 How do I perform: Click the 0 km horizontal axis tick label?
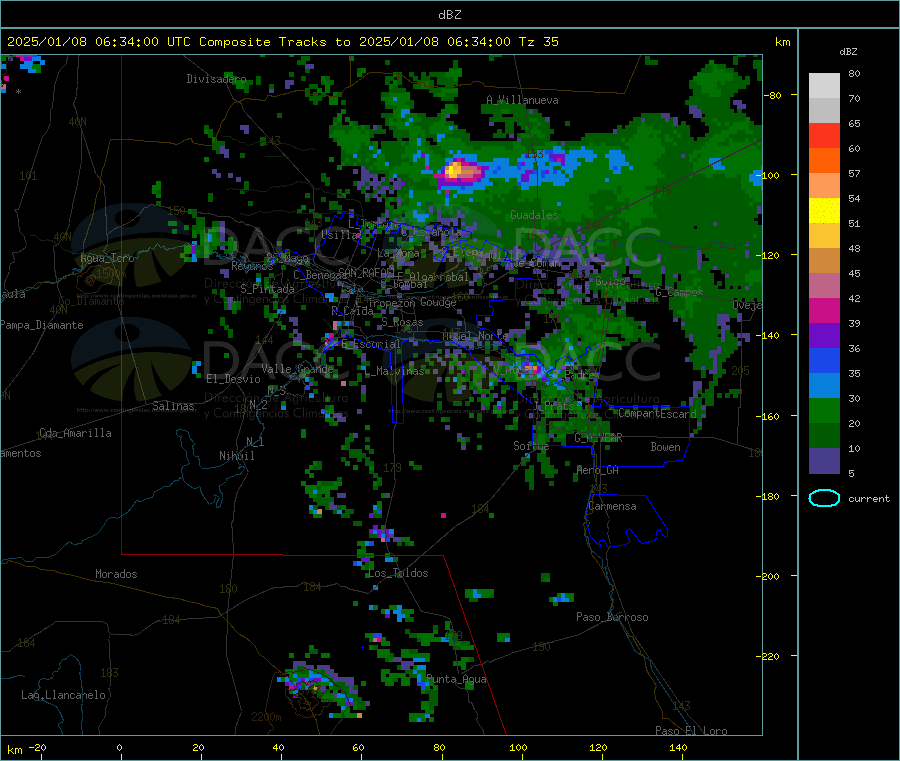(119, 747)
